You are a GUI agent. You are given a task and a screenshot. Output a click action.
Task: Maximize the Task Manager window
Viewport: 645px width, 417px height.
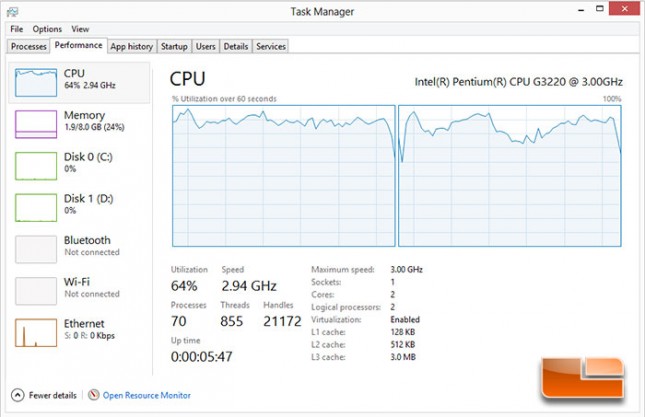[600, 9]
